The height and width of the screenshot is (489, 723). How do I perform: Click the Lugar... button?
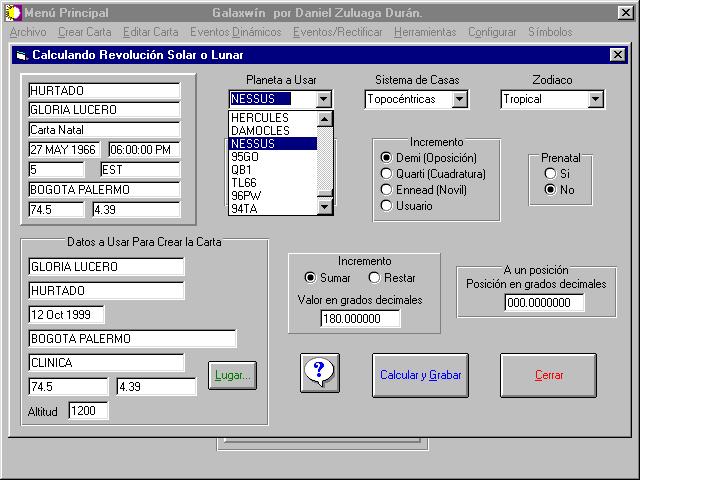click(232, 376)
